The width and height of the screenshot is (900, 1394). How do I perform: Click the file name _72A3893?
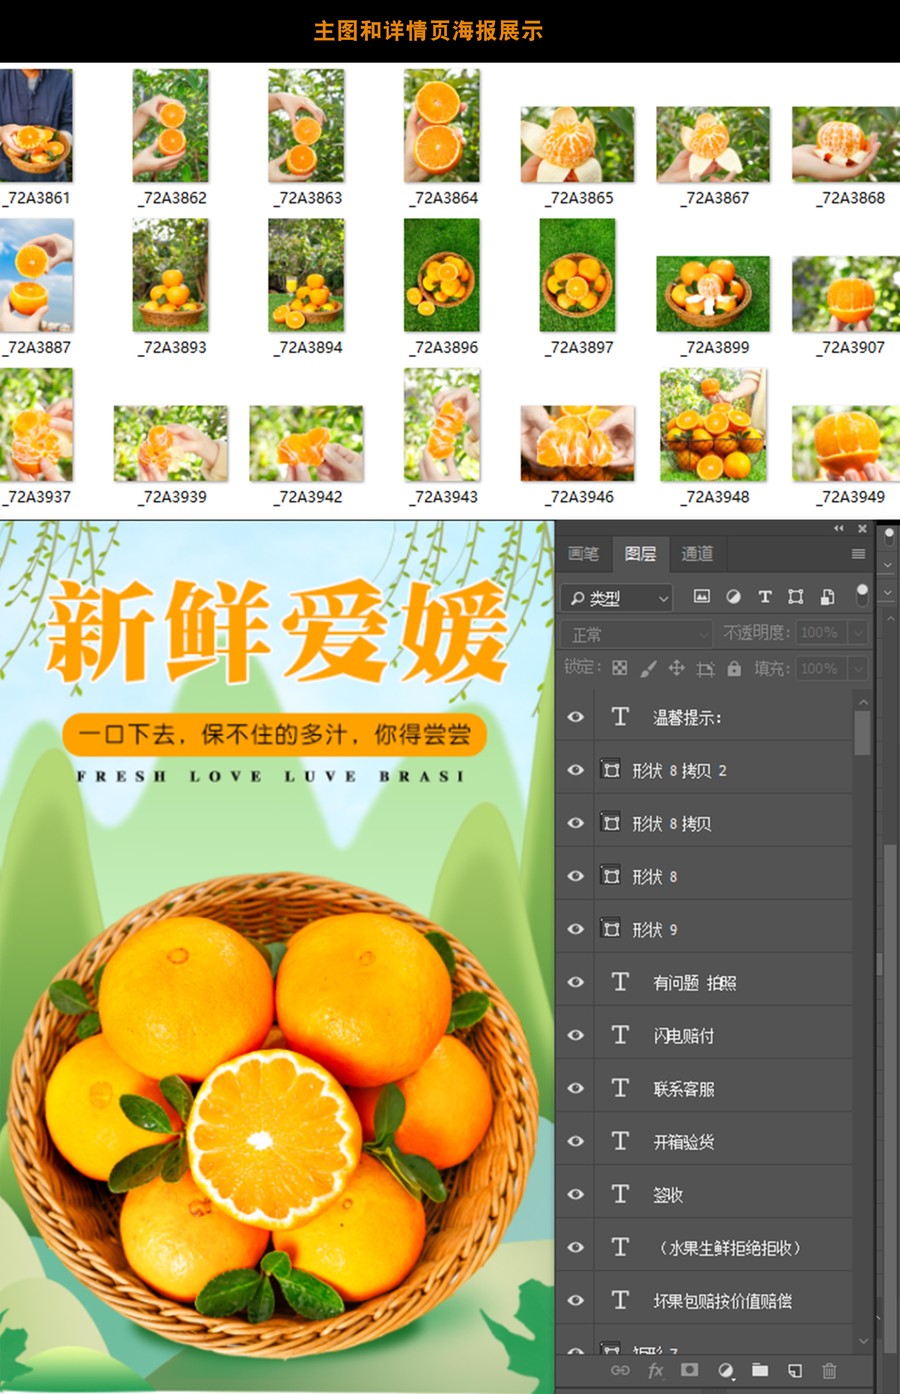(172, 347)
